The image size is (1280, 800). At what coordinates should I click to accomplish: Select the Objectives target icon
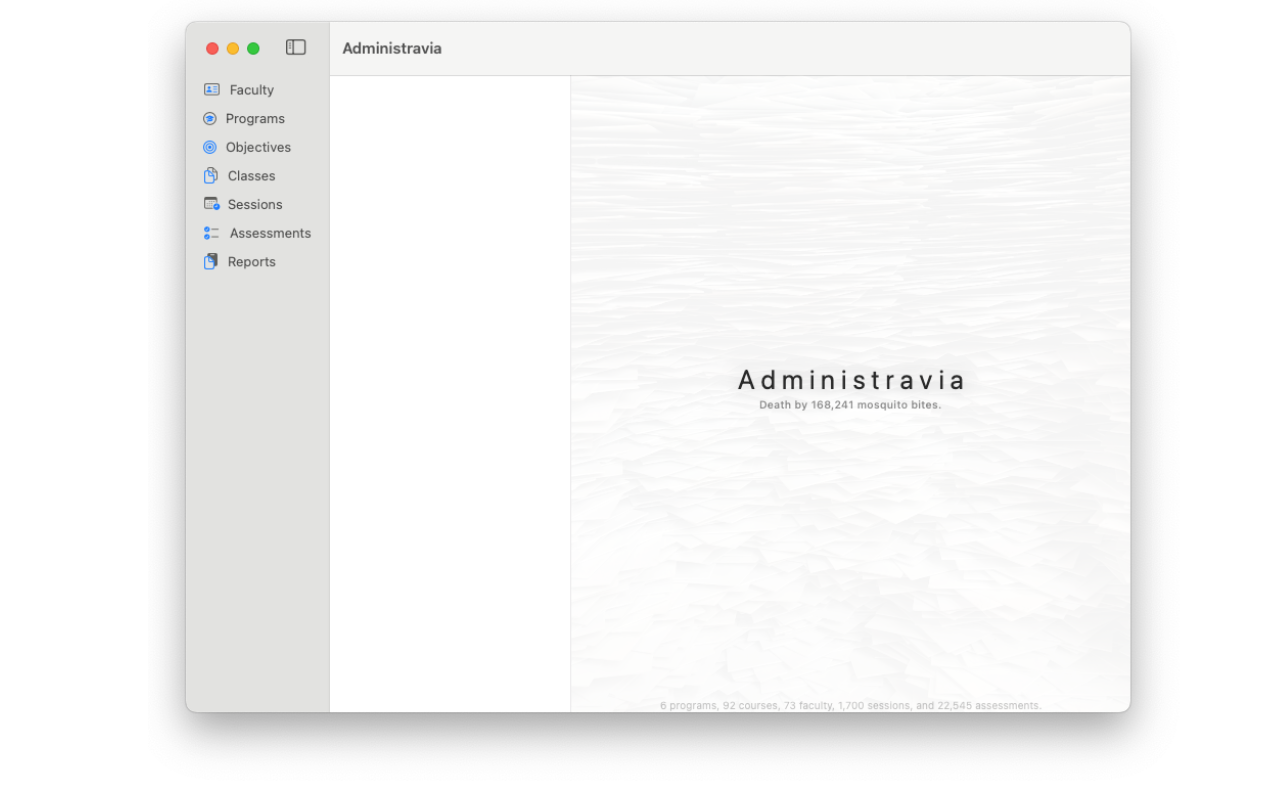210,147
